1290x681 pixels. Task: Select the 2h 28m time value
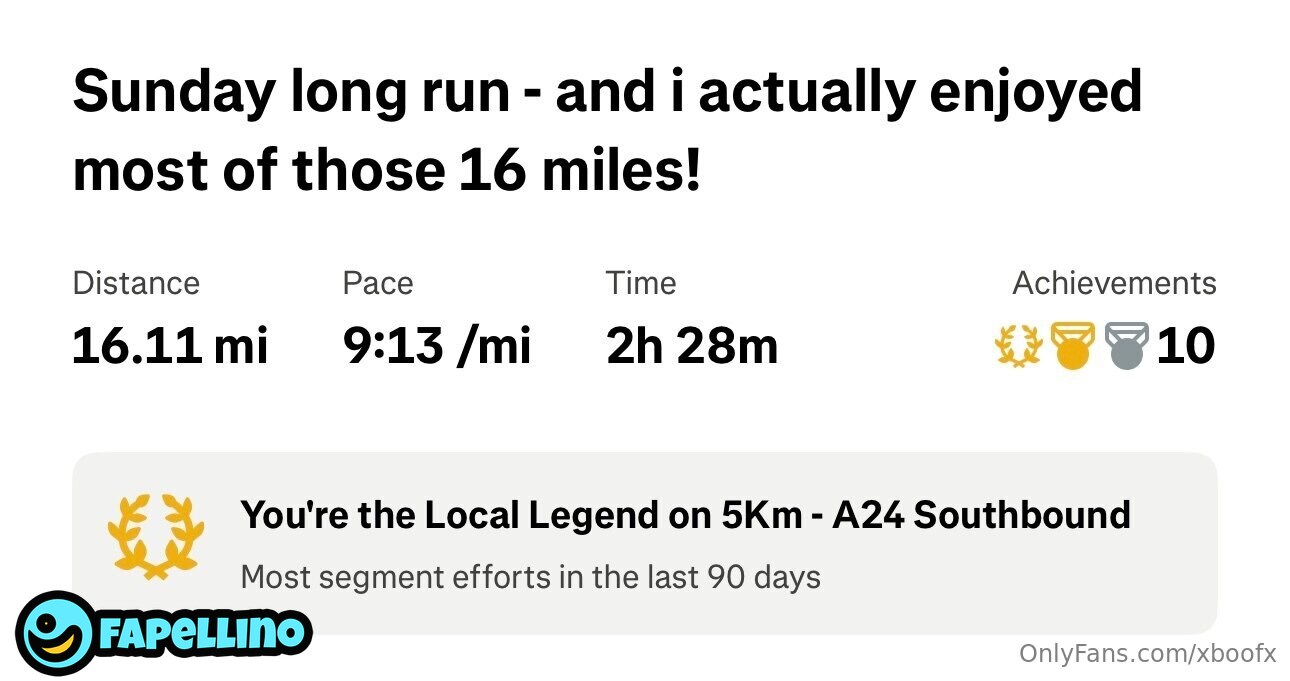tap(691, 346)
